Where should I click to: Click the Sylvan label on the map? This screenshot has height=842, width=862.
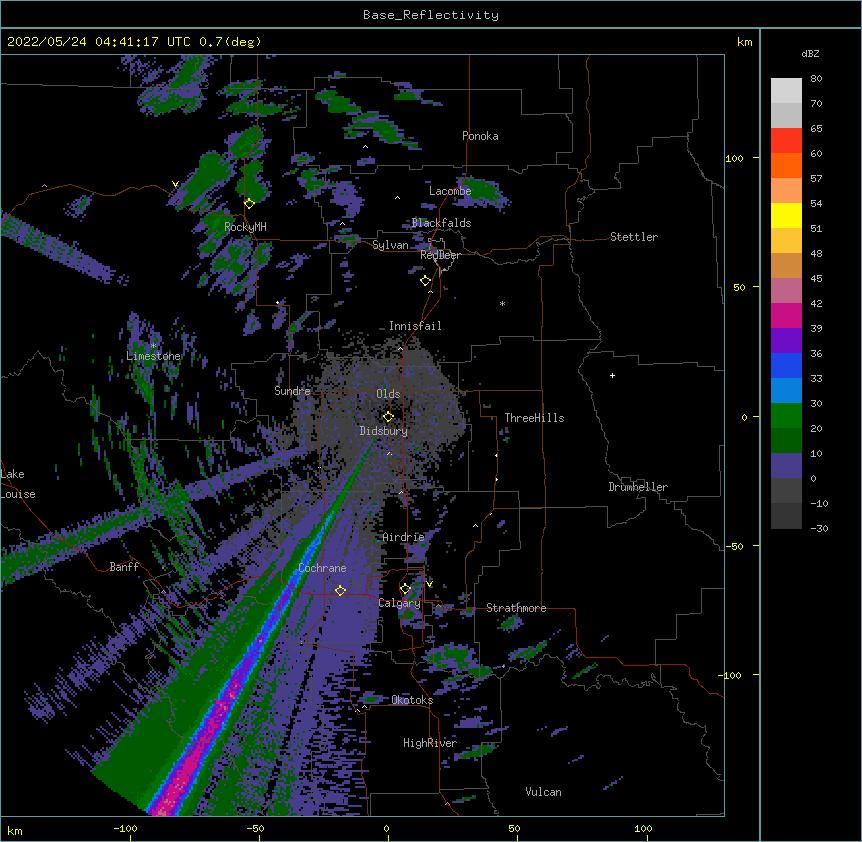pos(390,245)
